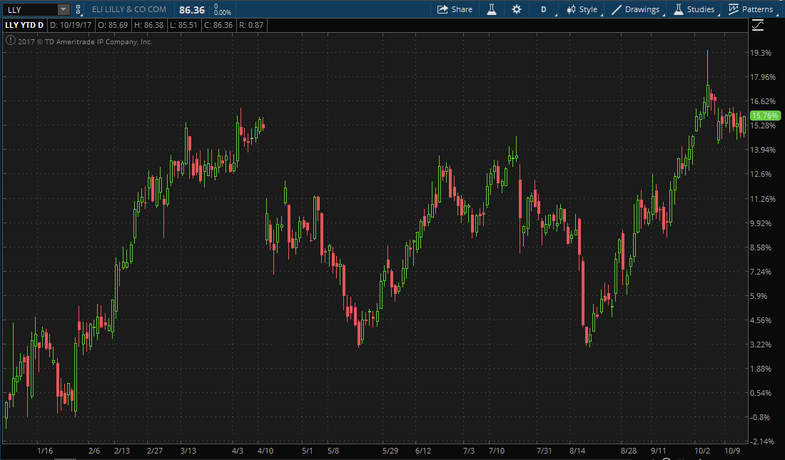The image size is (785, 460).
Task: Click the 12.6% axis label
Action: pos(761,174)
